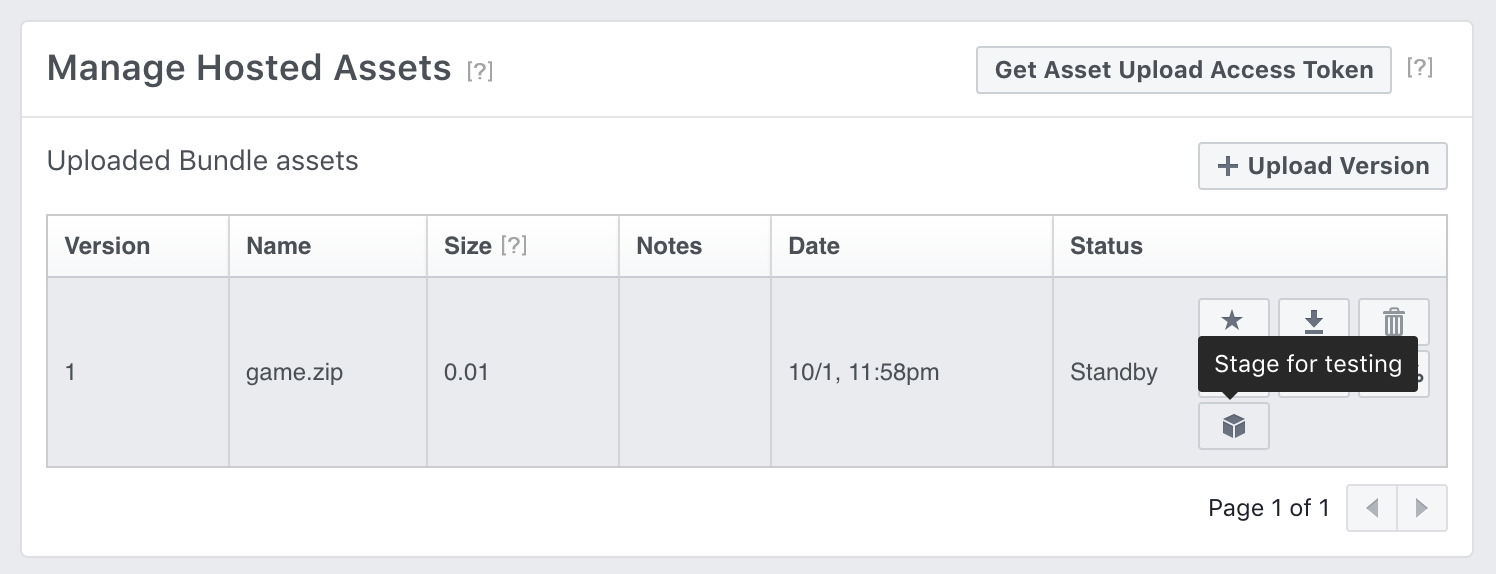Download the game.zip bundle with the arrow icon
The height and width of the screenshot is (574, 1496).
[1314, 321]
